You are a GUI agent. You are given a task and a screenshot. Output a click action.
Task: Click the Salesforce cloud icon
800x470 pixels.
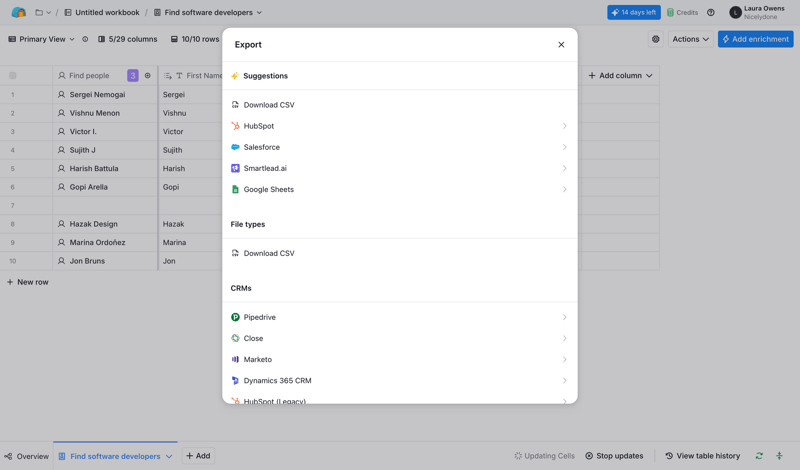[x=235, y=147]
